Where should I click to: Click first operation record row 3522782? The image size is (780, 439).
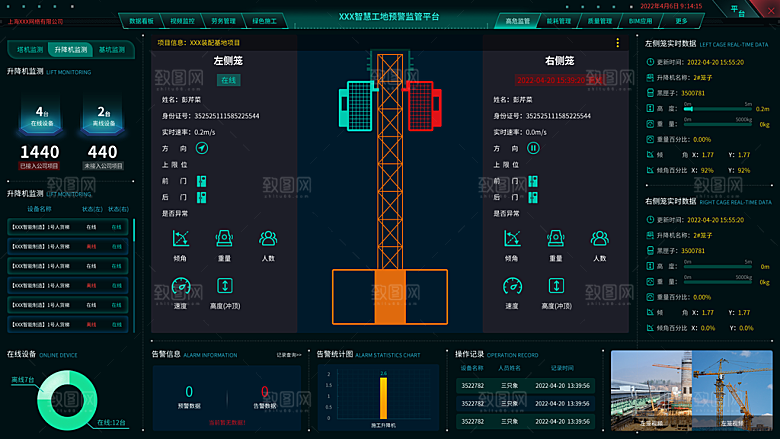tap(525, 386)
